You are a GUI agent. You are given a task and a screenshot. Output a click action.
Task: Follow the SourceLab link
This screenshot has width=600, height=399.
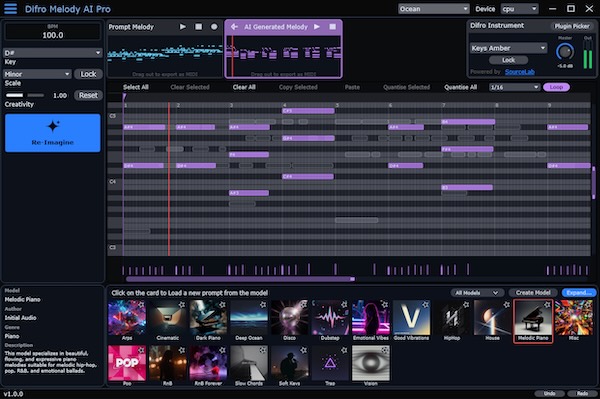coord(519,72)
